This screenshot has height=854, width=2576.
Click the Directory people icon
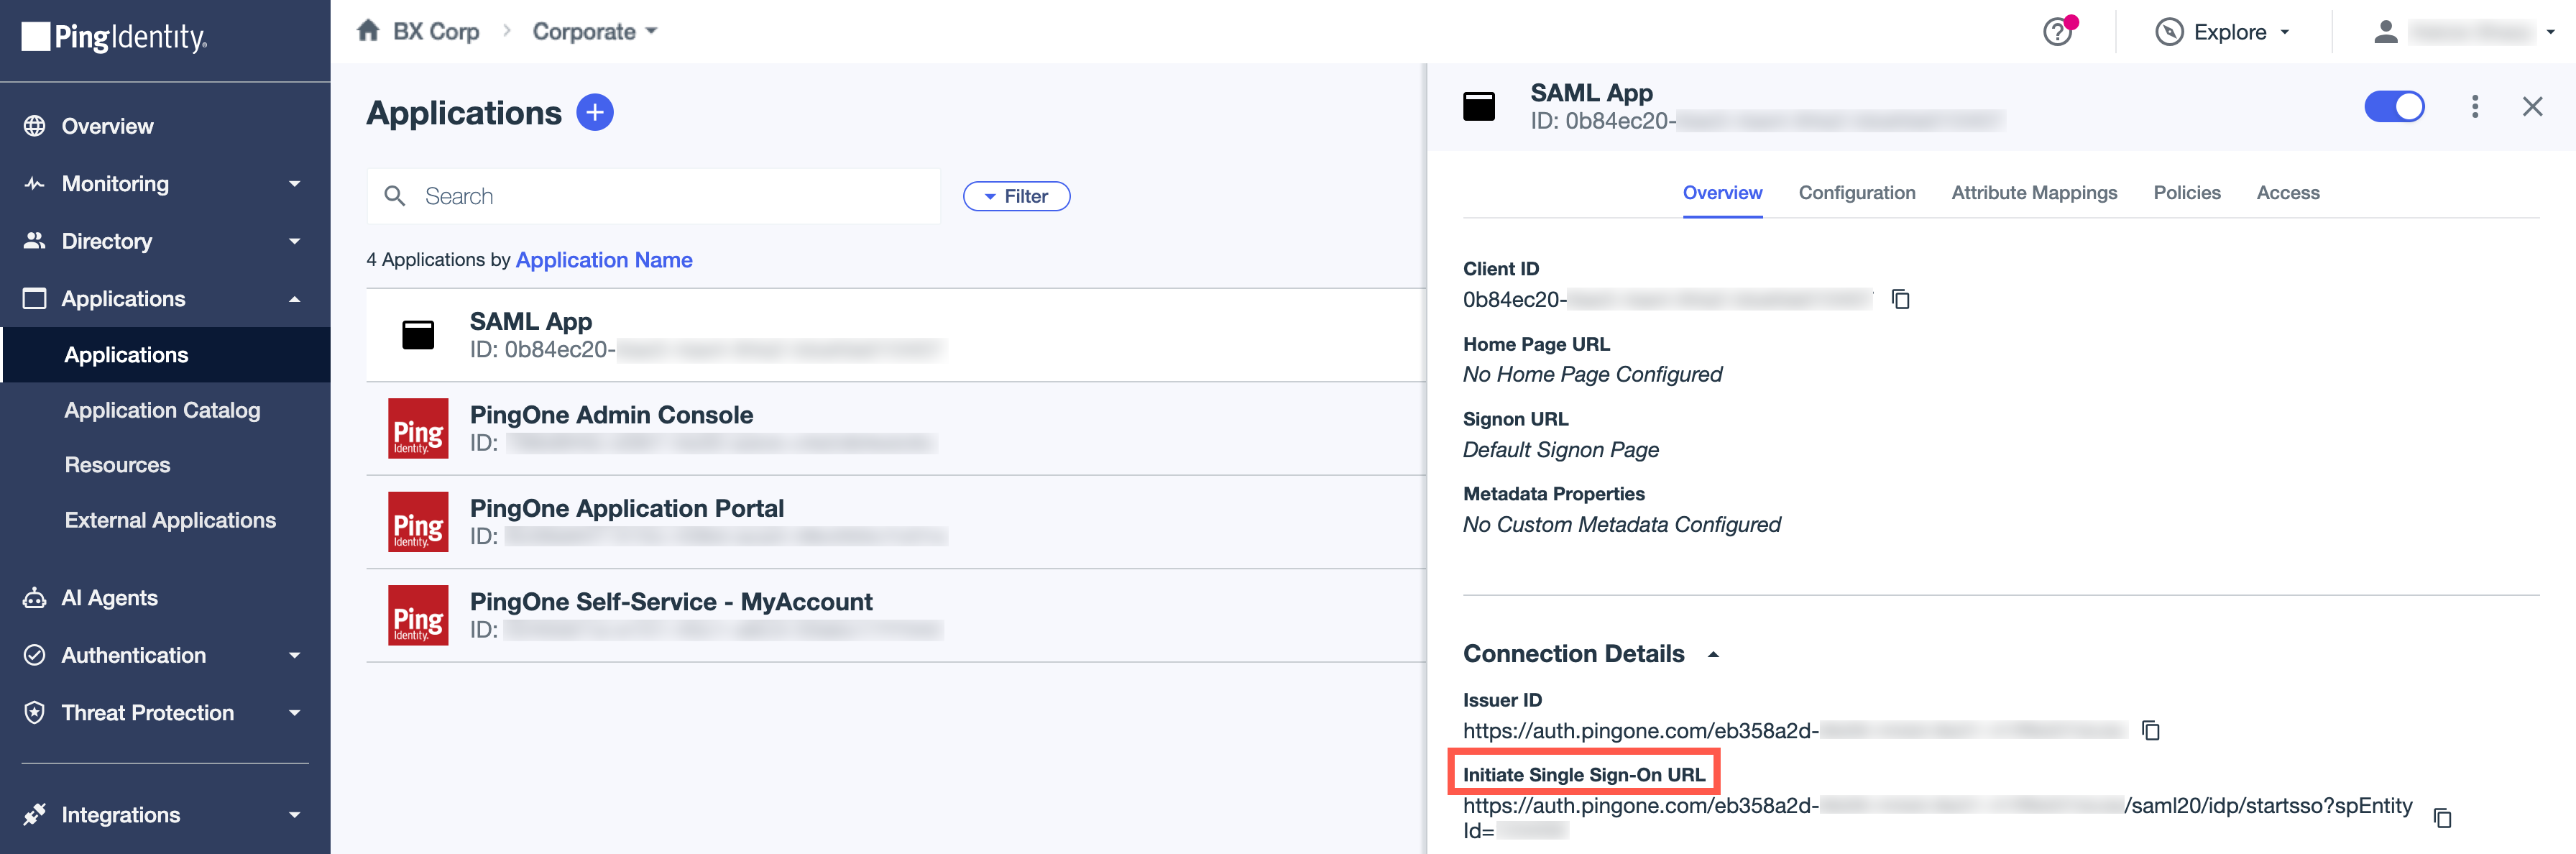click(35, 241)
